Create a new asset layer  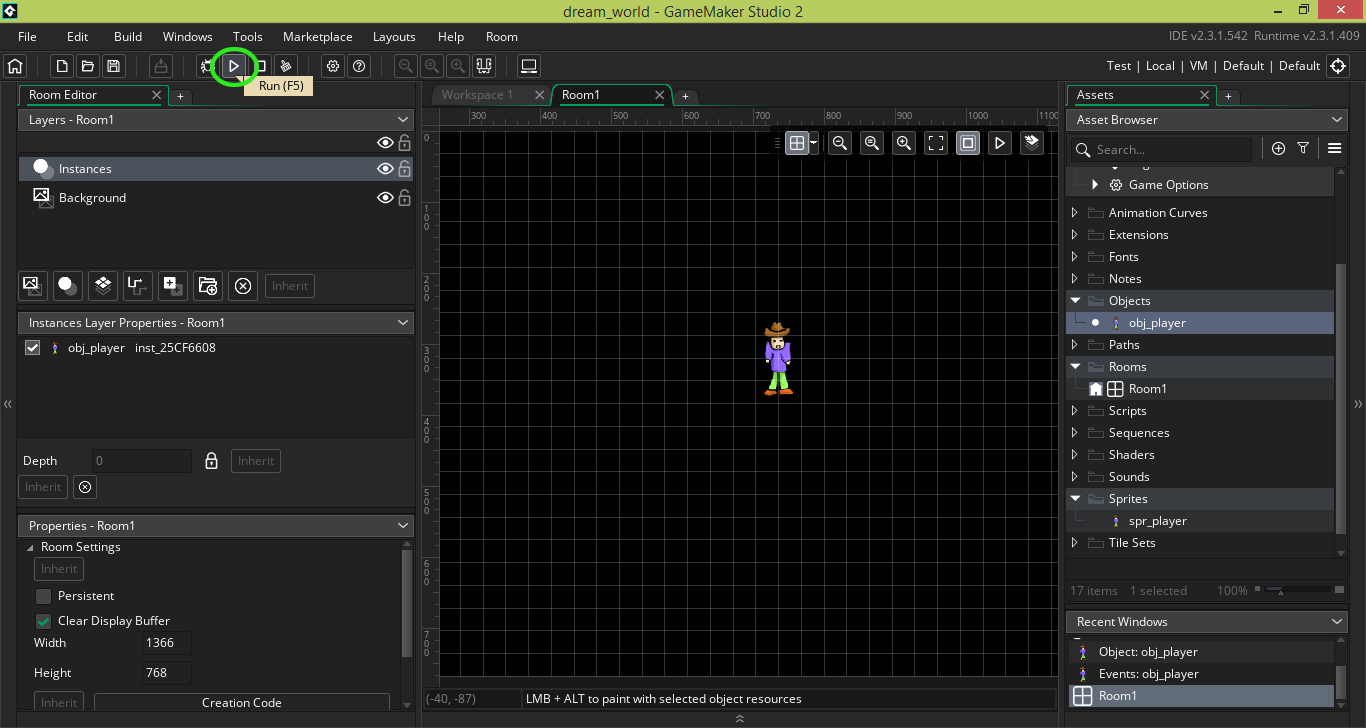click(x=172, y=285)
